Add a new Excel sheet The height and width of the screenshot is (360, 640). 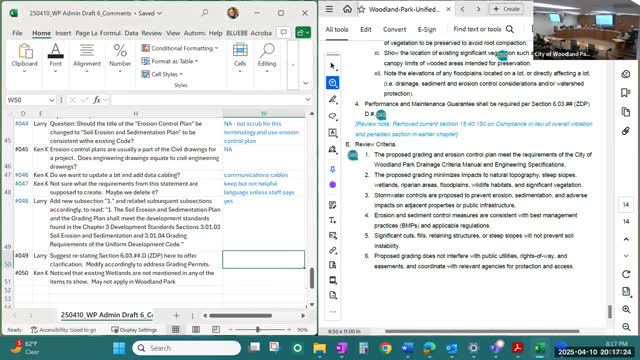(176, 316)
